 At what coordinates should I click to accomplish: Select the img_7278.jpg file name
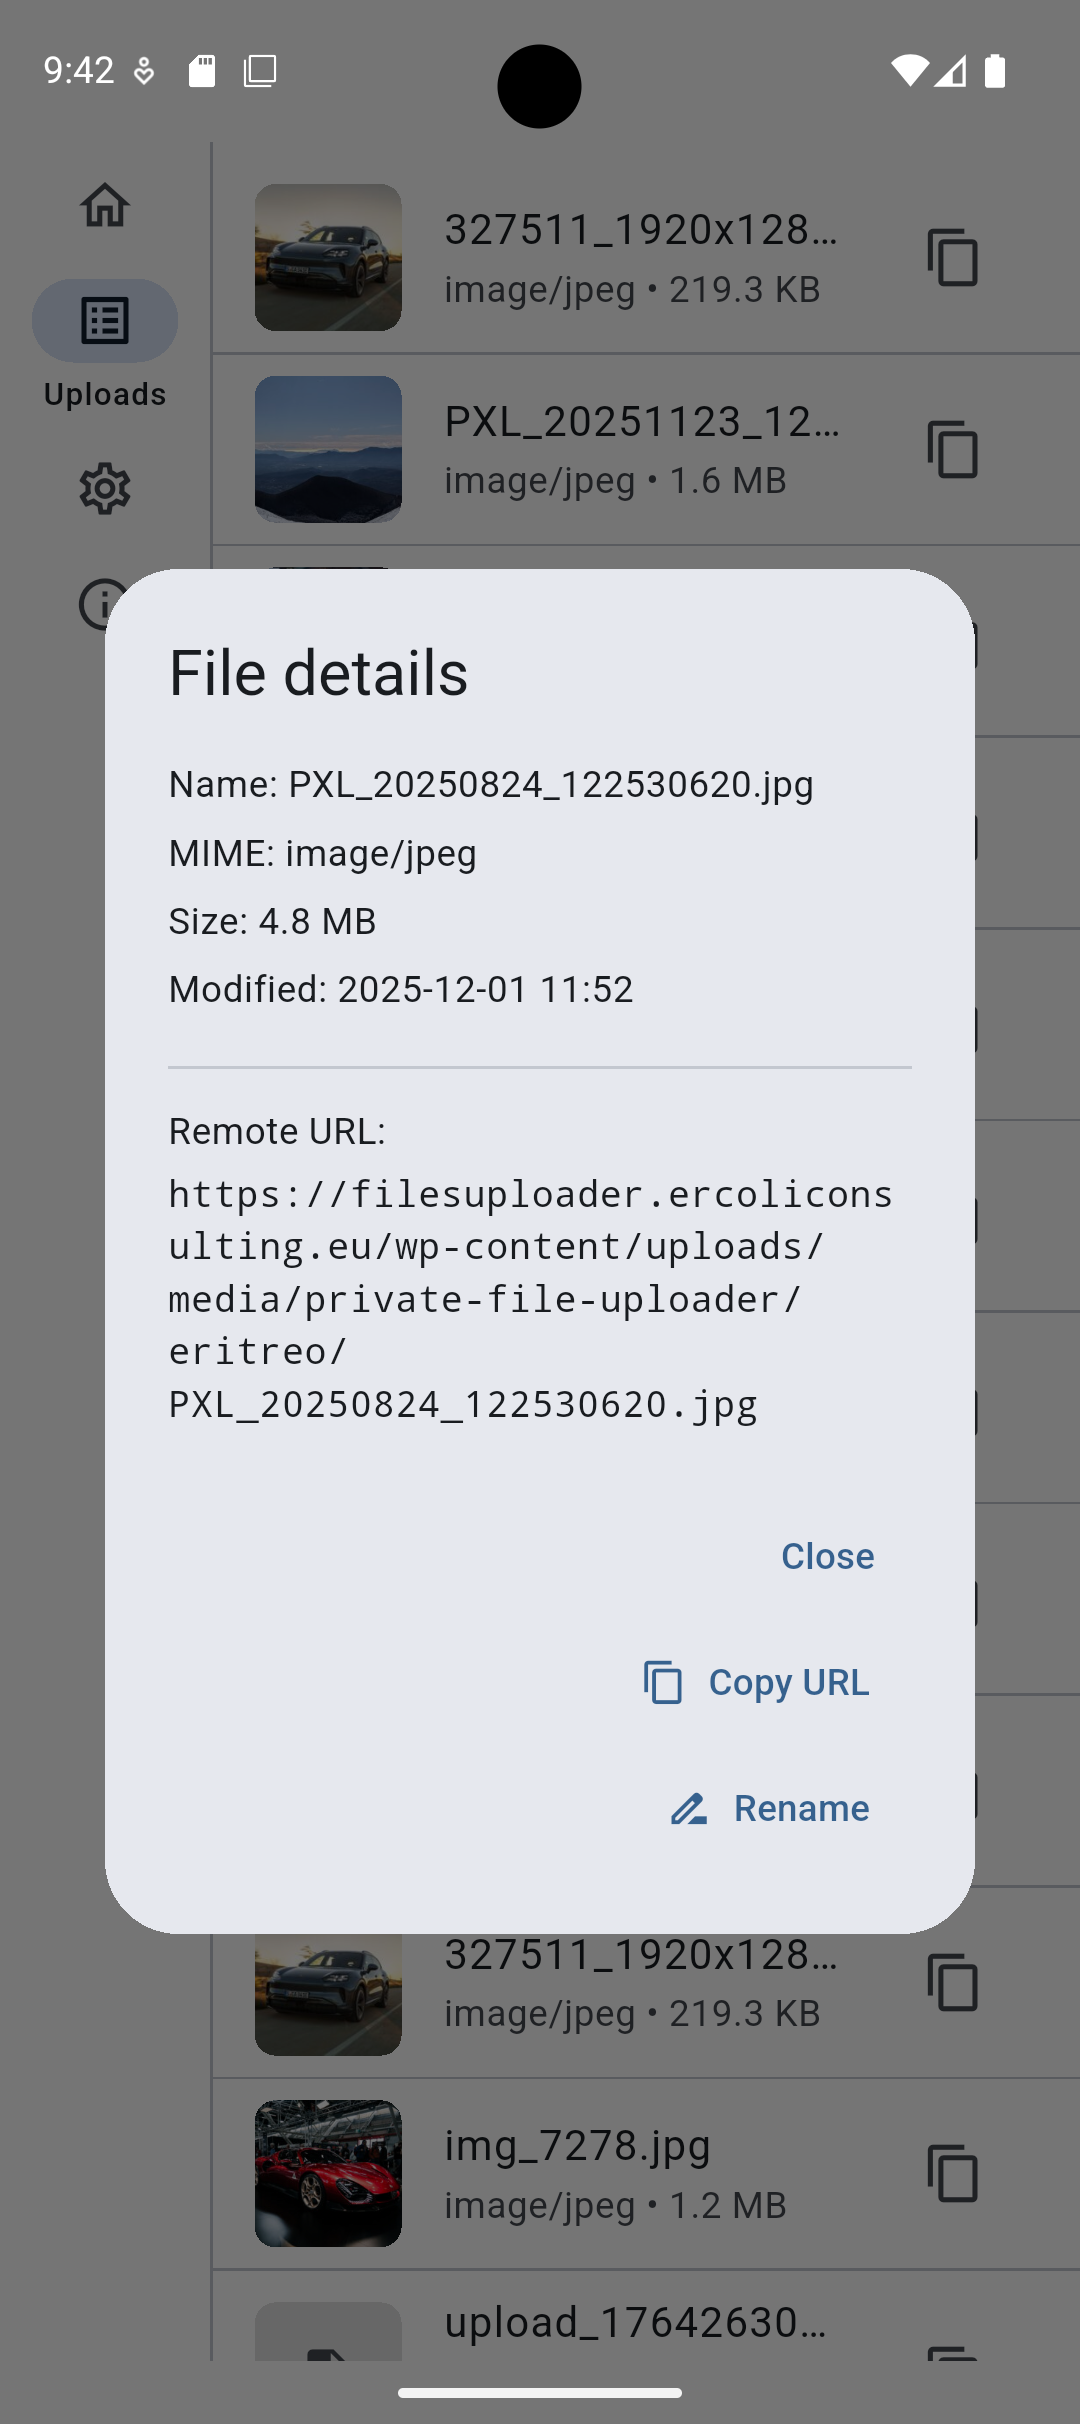click(578, 2146)
